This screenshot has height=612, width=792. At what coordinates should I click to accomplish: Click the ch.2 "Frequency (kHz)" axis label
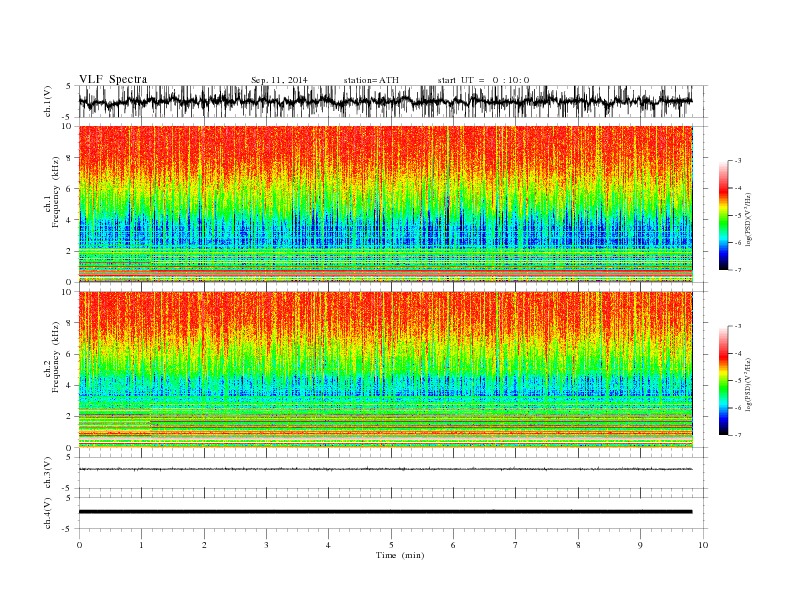(x=55, y=357)
